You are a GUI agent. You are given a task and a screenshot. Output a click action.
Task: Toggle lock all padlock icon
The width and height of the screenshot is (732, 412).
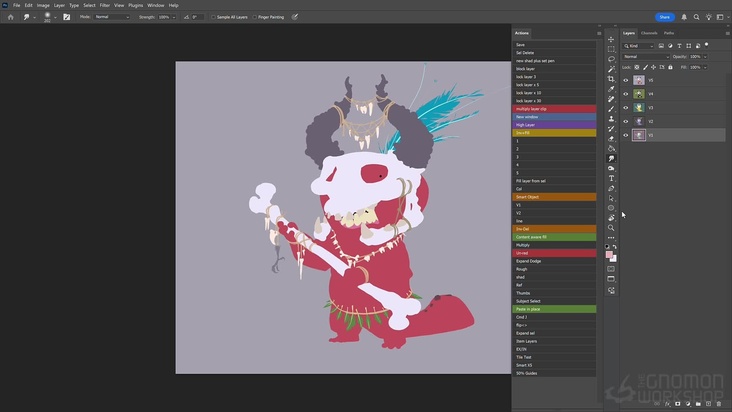[x=670, y=67]
